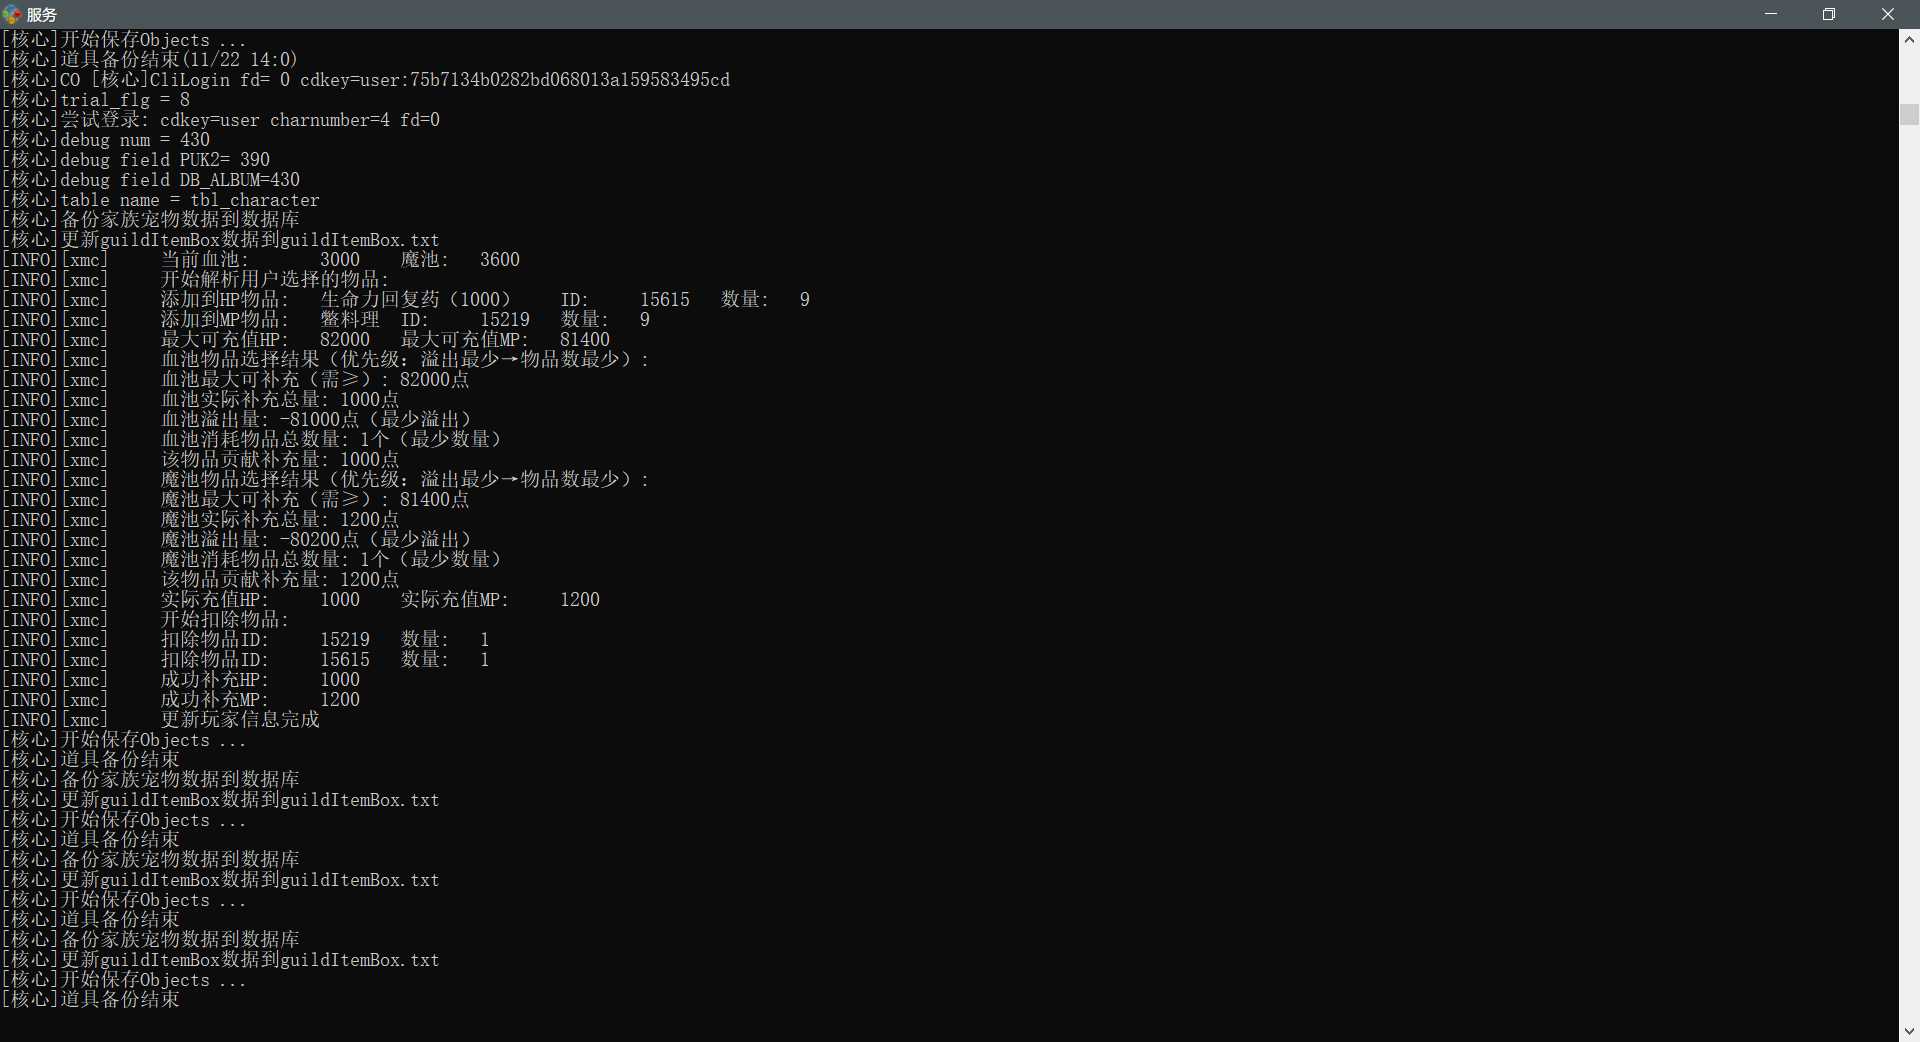Click the 尝试登录: cdkey=user charnumber=4 line
This screenshot has width=1920, height=1042.
(x=221, y=120)
